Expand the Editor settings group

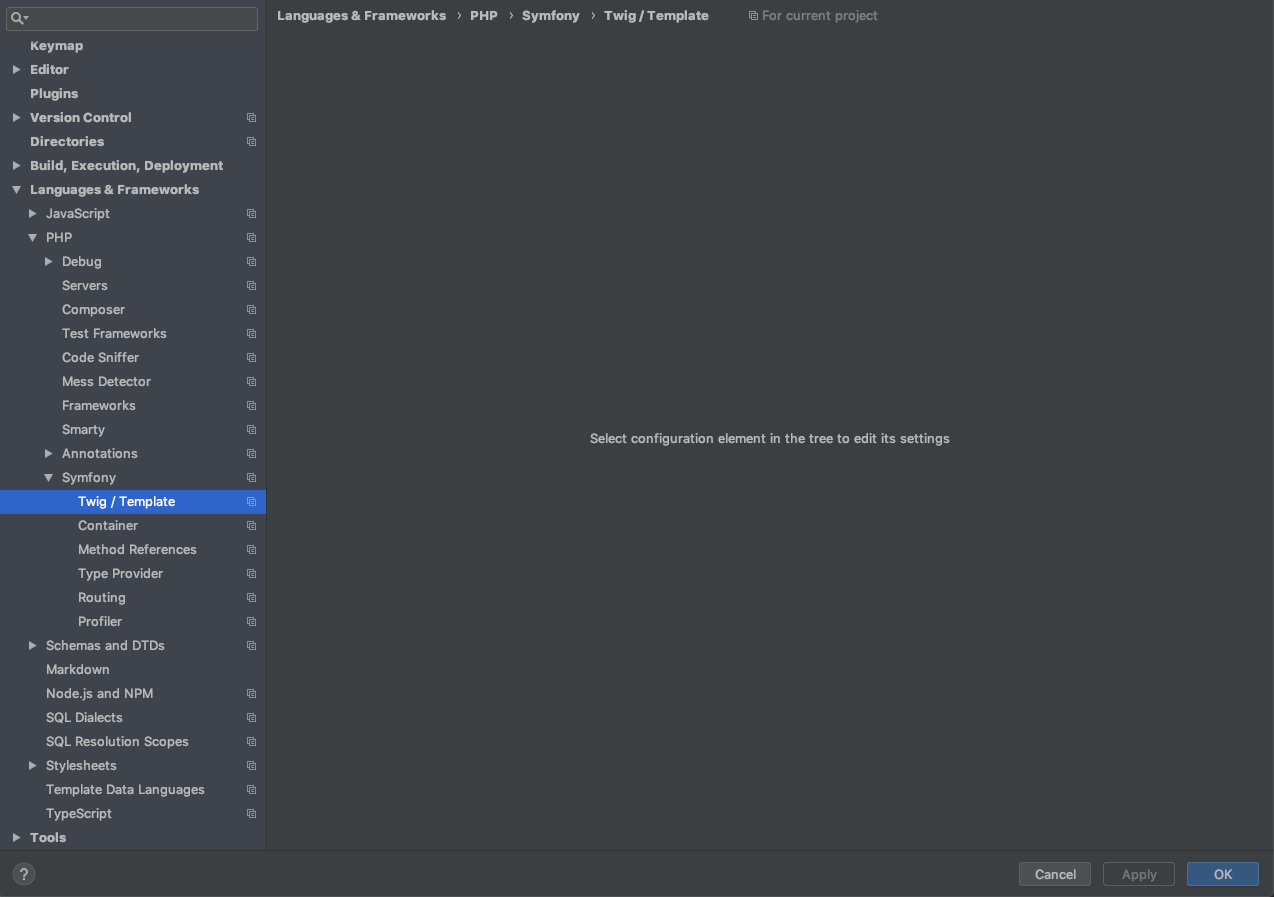tap(16, 70)
